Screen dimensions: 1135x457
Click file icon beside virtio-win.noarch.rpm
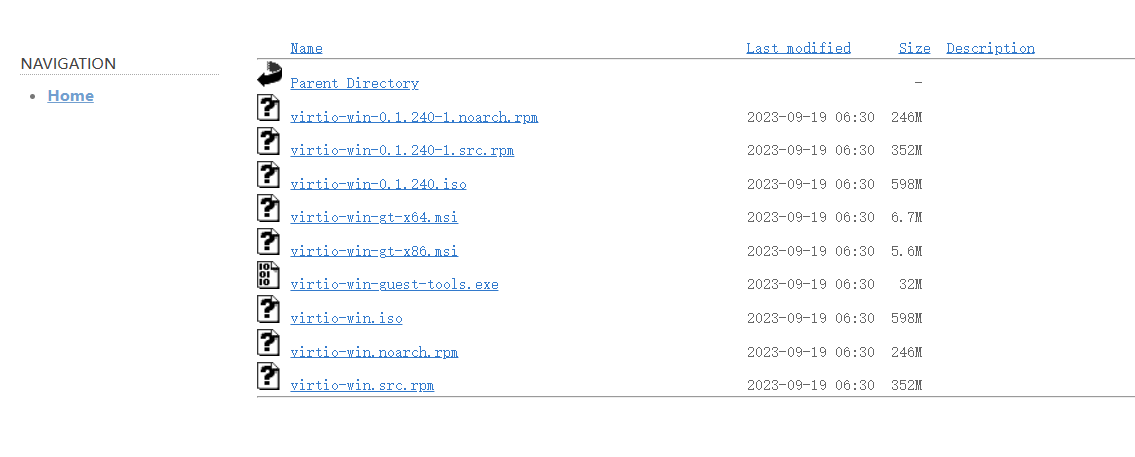click(x=269, y=342)
